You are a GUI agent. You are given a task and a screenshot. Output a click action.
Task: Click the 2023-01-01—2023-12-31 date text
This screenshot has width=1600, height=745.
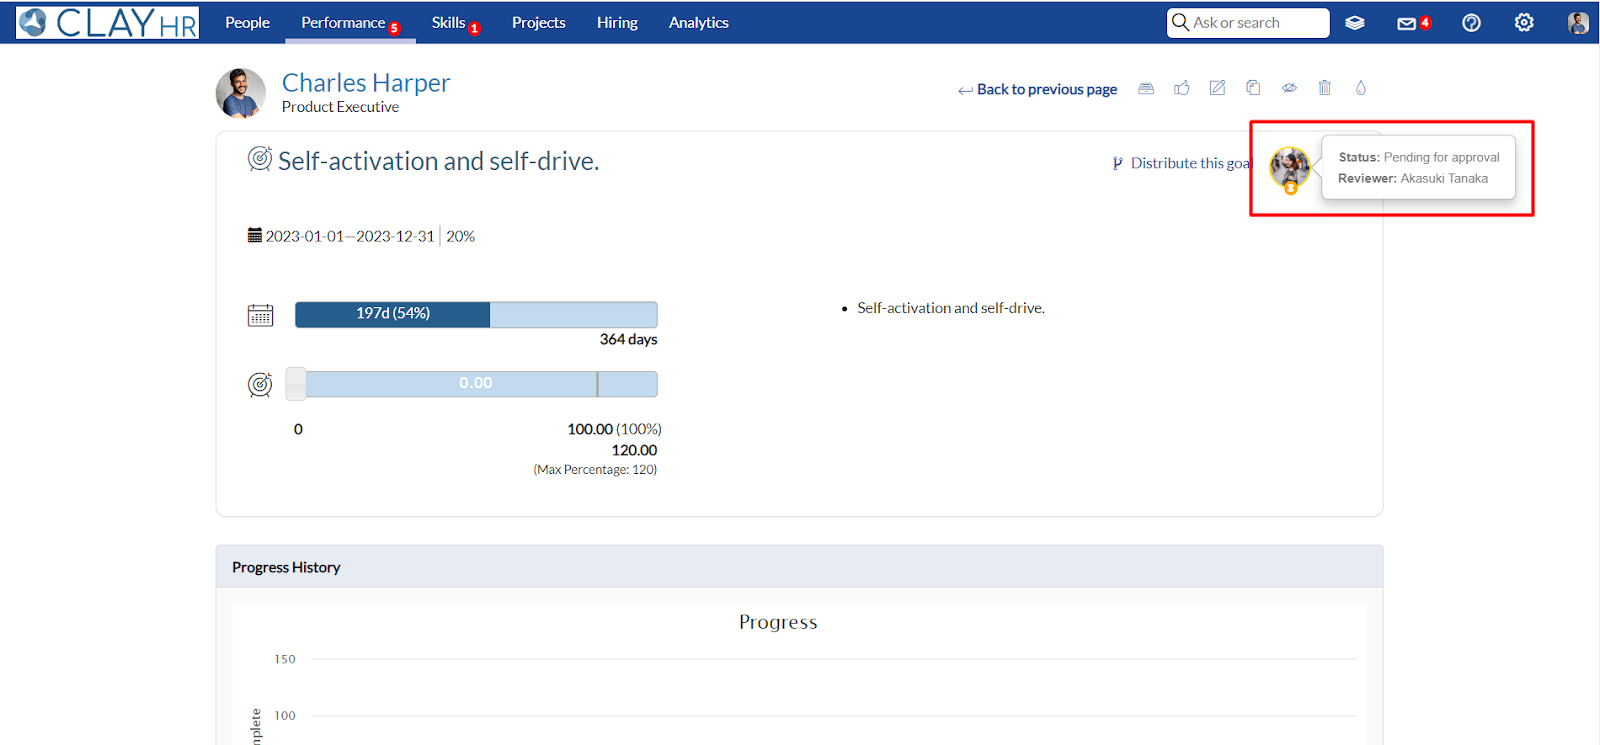(x=350, y=236)
